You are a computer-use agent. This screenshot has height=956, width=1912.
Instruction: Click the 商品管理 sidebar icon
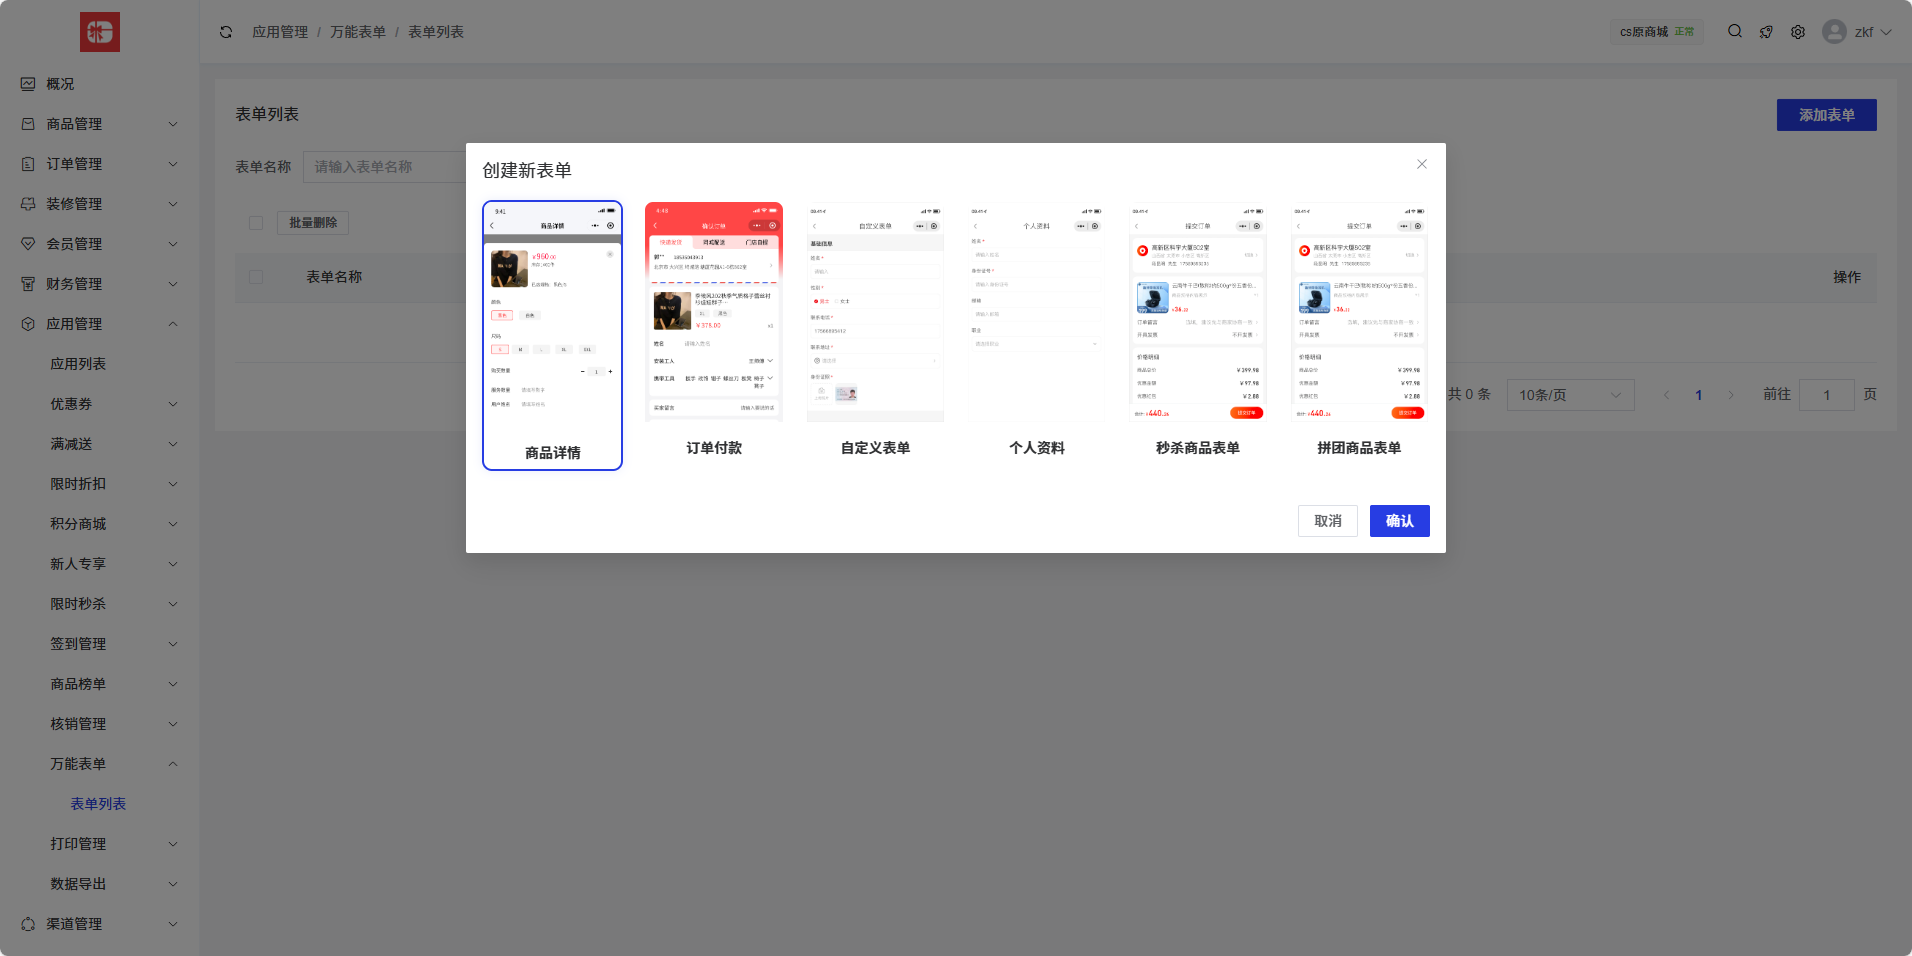[x=28, y=124]
